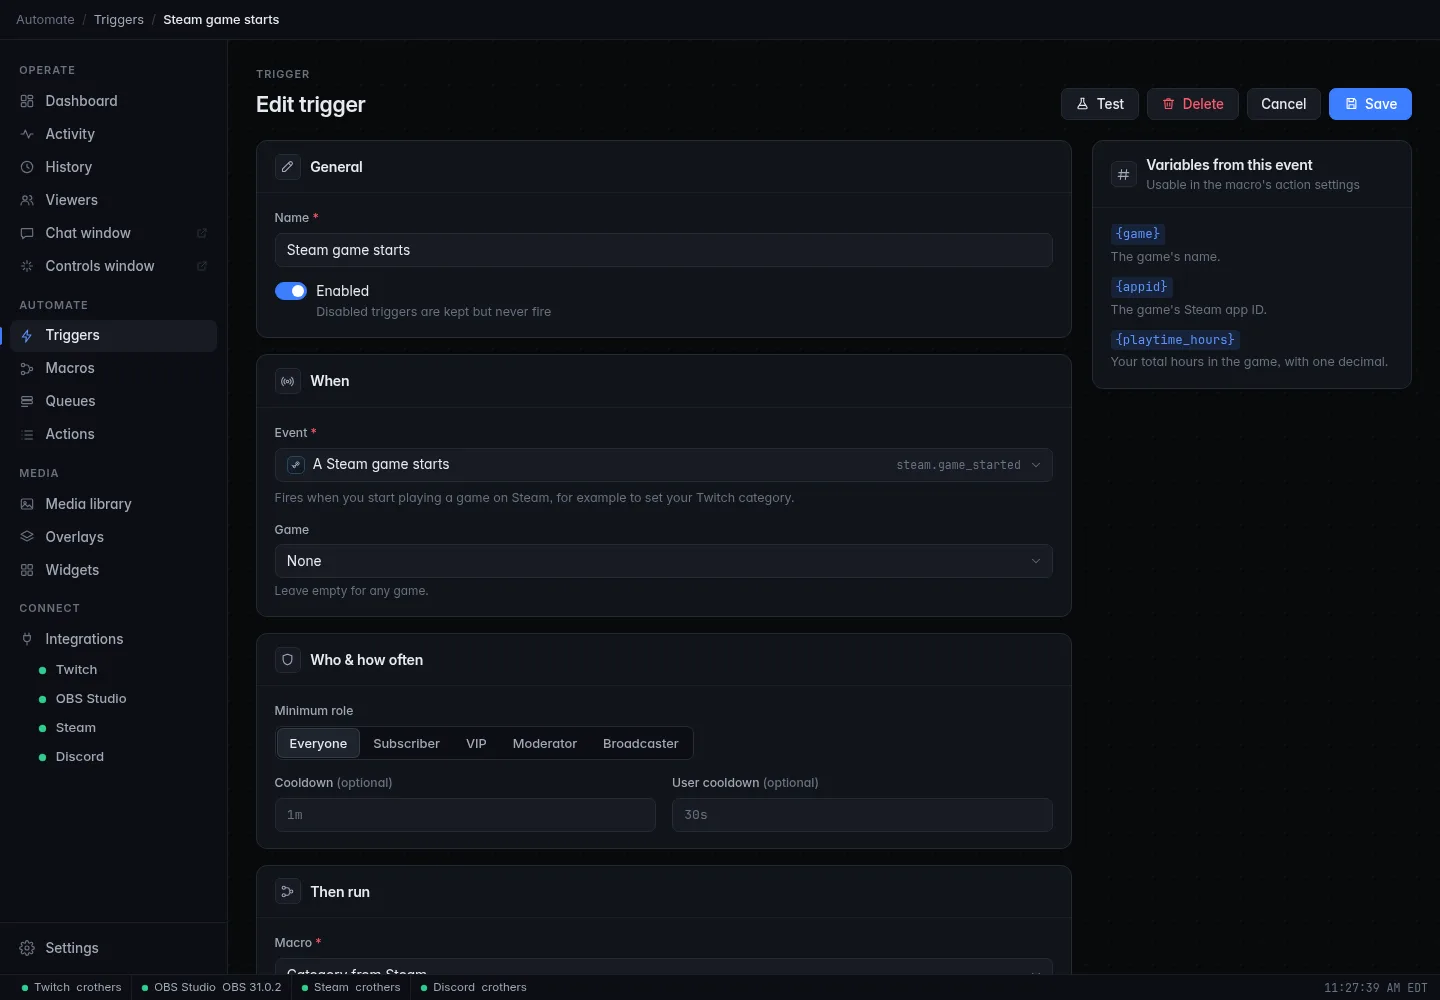Click the Cooldown input field
1440x1000 pixels.
click(465, 815)
